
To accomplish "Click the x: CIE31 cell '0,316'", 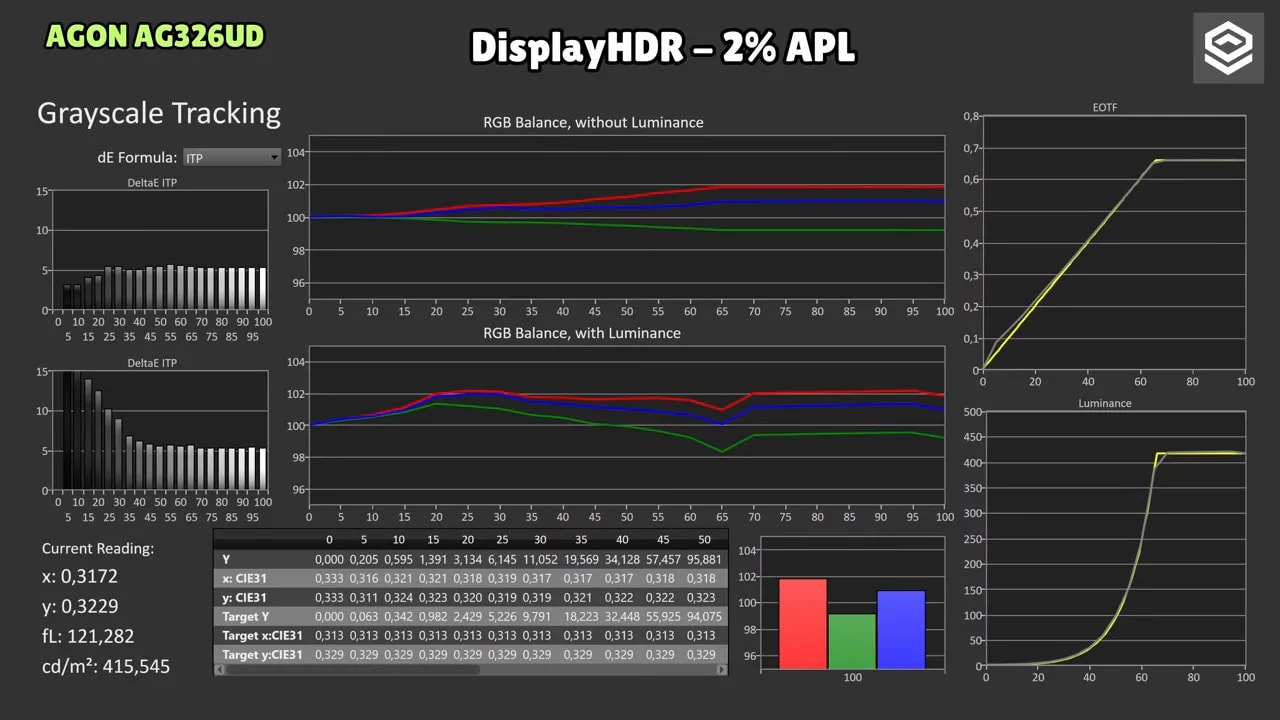I will tap(364, 579).
